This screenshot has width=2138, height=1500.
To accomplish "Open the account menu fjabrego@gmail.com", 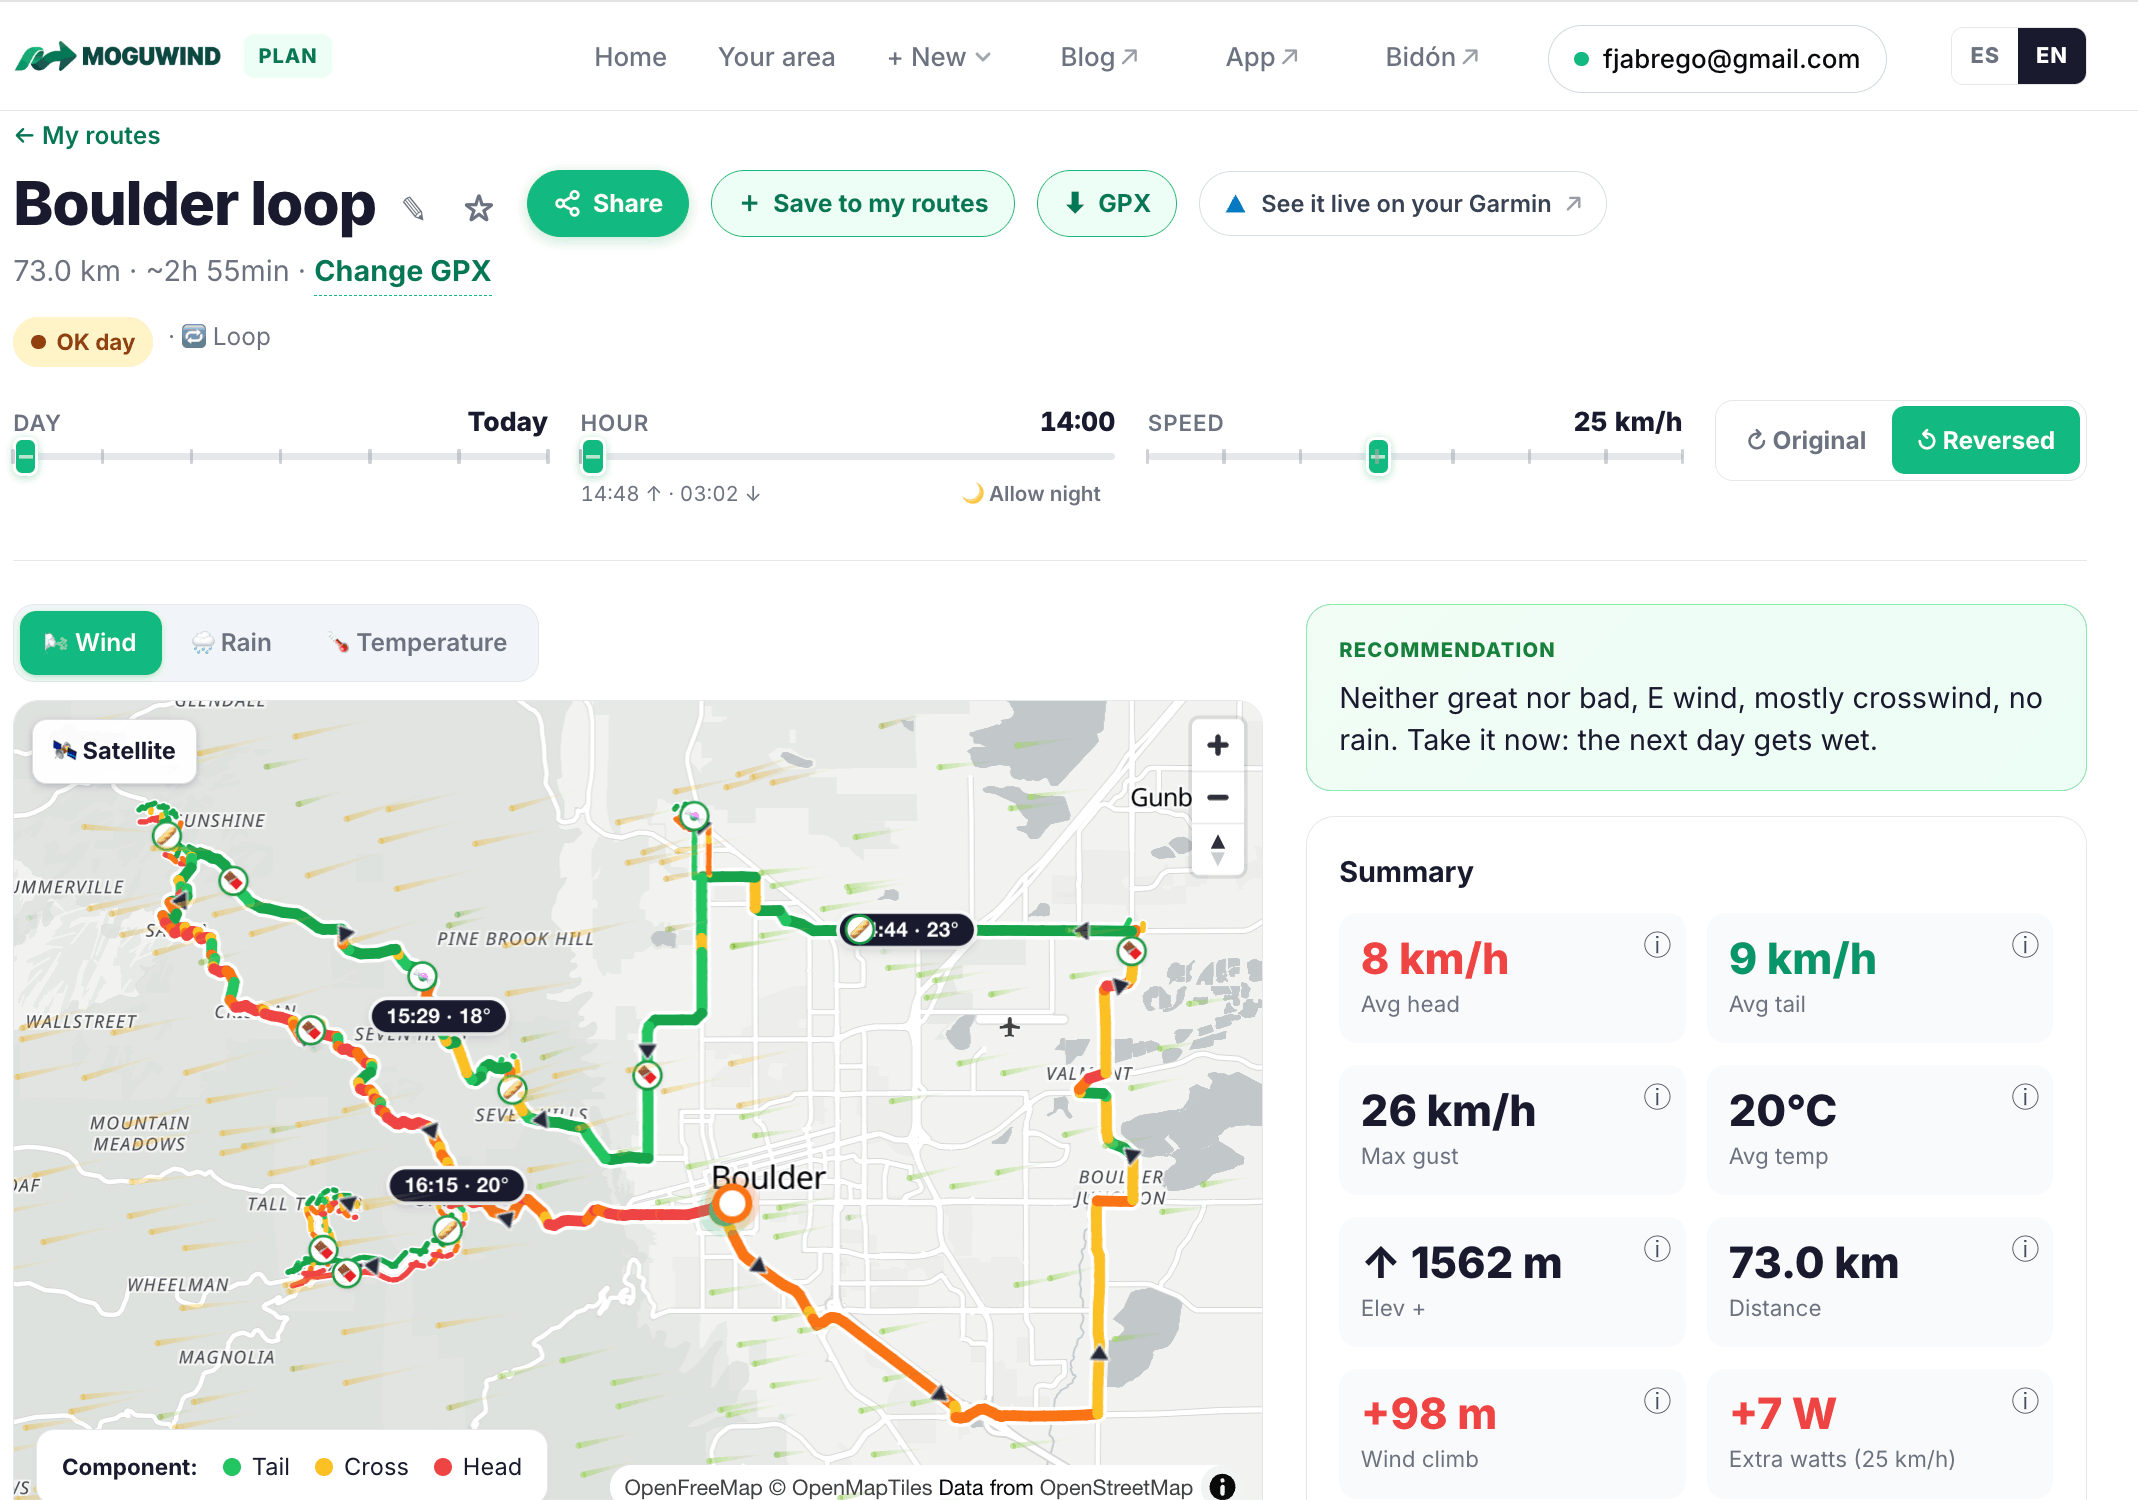I will (1717, 59).
